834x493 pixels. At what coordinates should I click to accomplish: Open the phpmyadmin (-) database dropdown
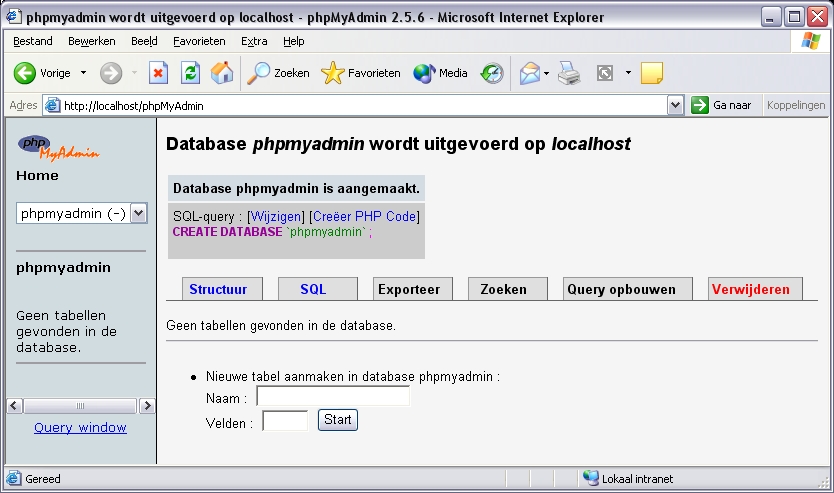point(81,213)
